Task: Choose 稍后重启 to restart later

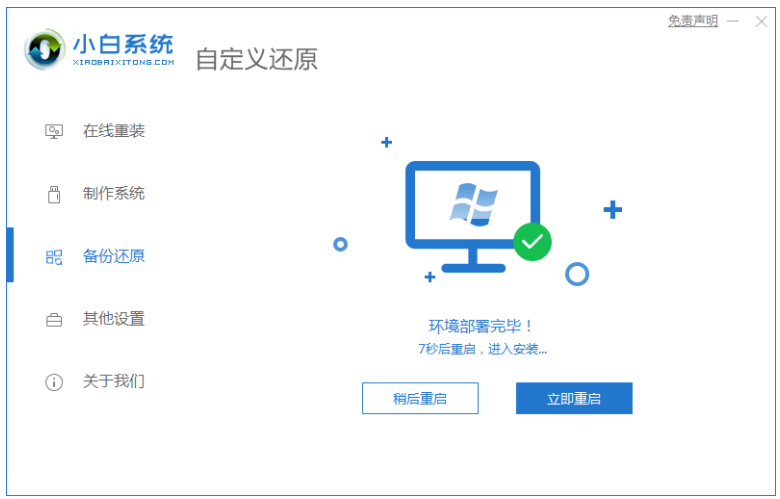Action: [x=420, y=399]
